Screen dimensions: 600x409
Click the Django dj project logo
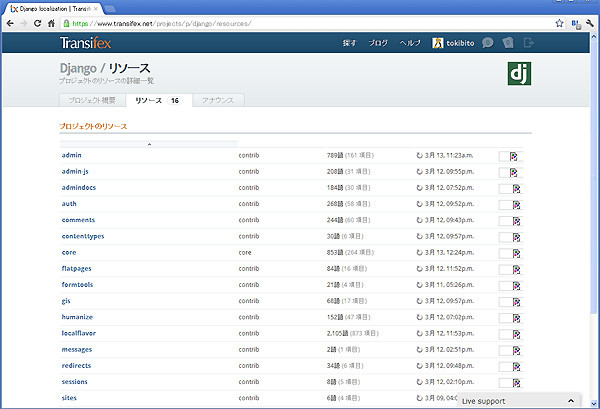pyautogui.click(x=519, y=73)
